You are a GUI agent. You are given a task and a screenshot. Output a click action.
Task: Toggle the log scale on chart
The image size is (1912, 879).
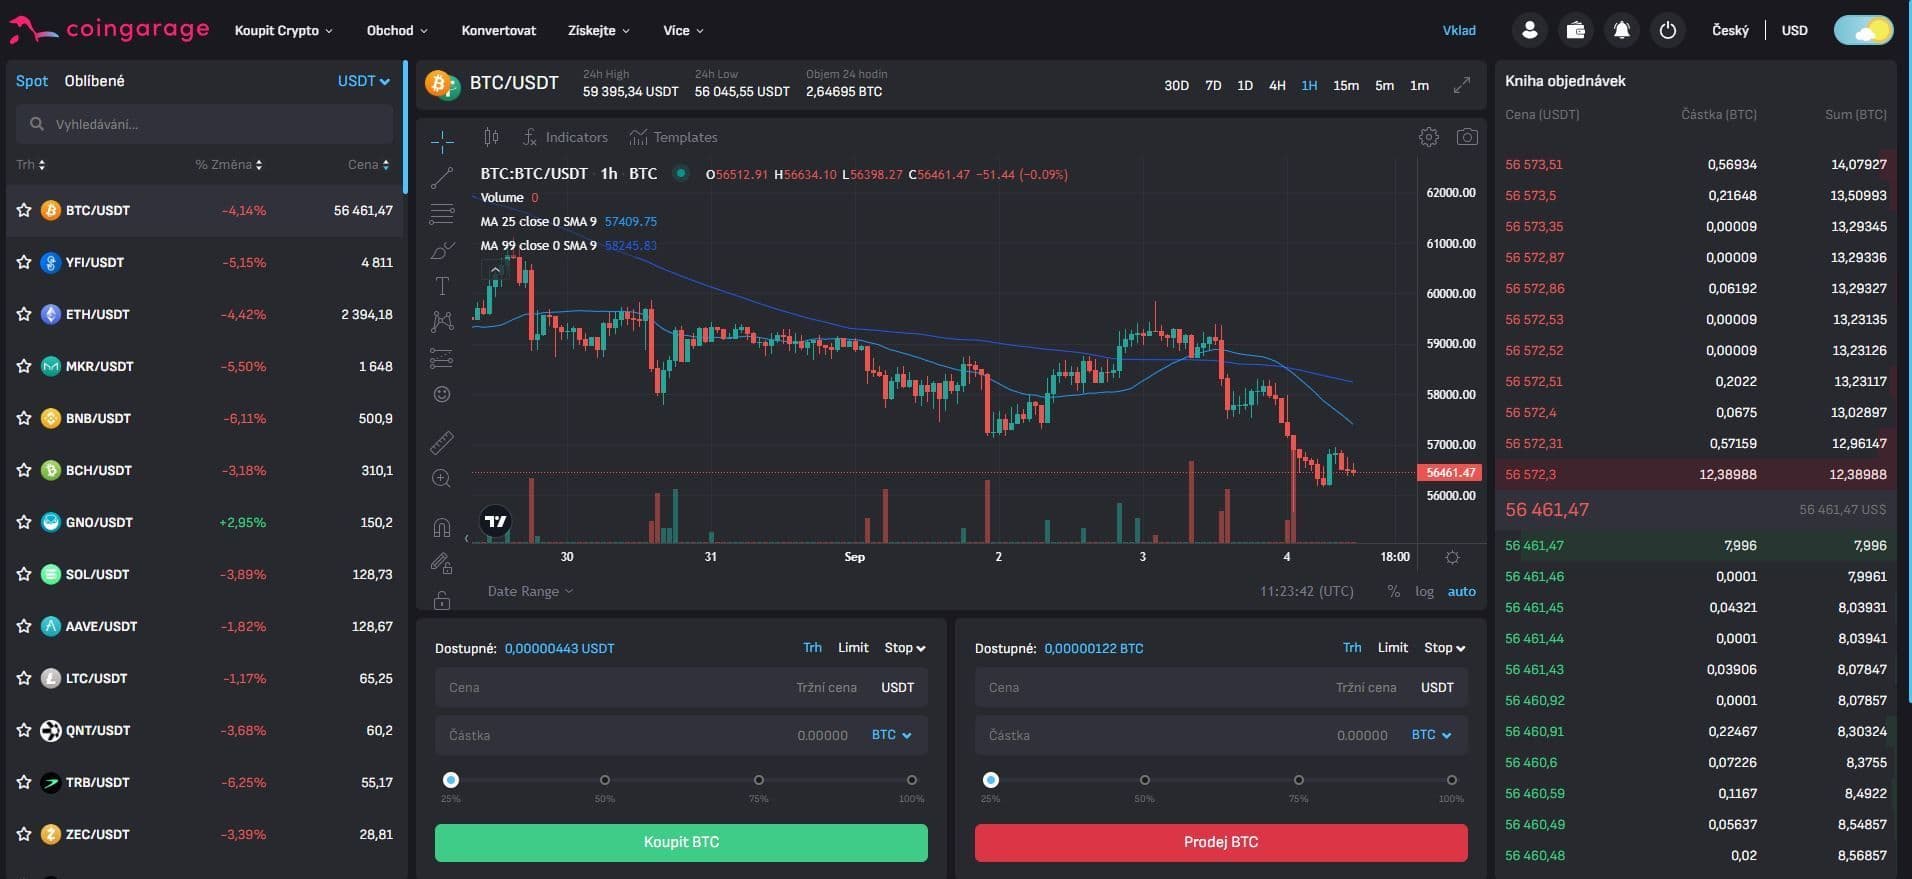pos(1424,591)
